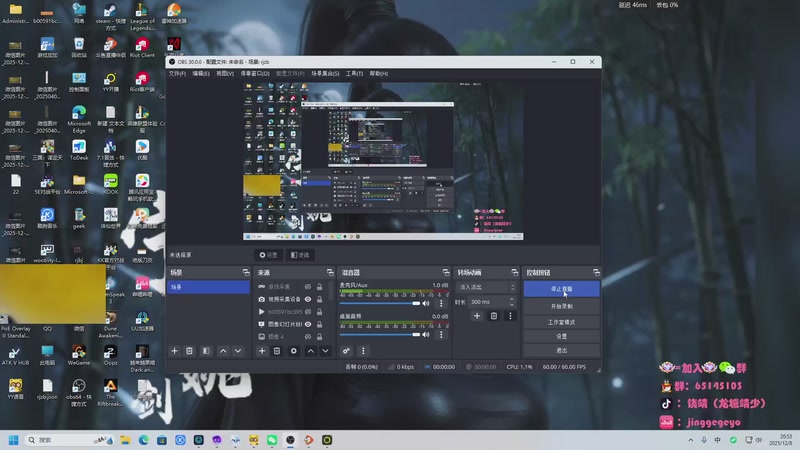Viewport: 800px width, 450px height.
Task: Undock the 控制按钮 panel with float icon
Action: [596, 272]
